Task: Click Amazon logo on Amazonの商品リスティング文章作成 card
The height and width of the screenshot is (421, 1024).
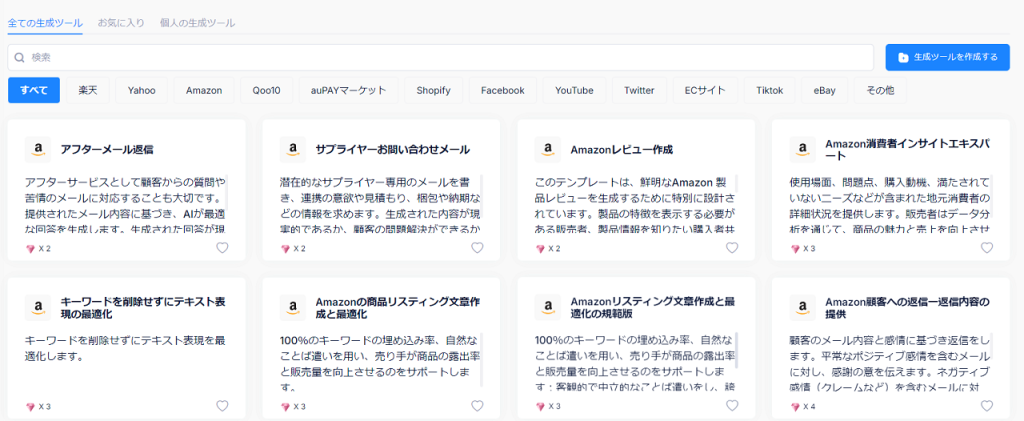Action: (x=293, y=307)
